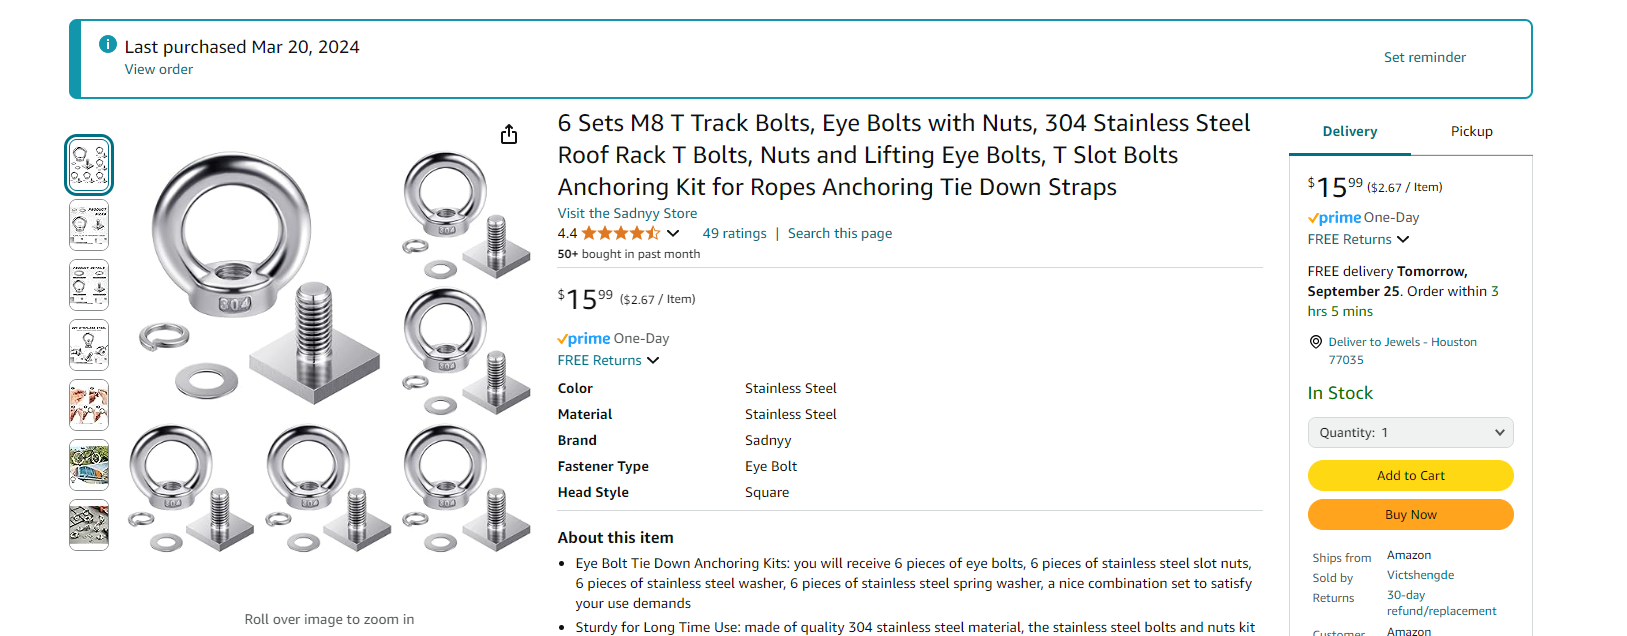Image resolution: width=1627 pixels, height=636 pixels.
Task: Expand FREE Returns below the main price
Action: [608, 360]
